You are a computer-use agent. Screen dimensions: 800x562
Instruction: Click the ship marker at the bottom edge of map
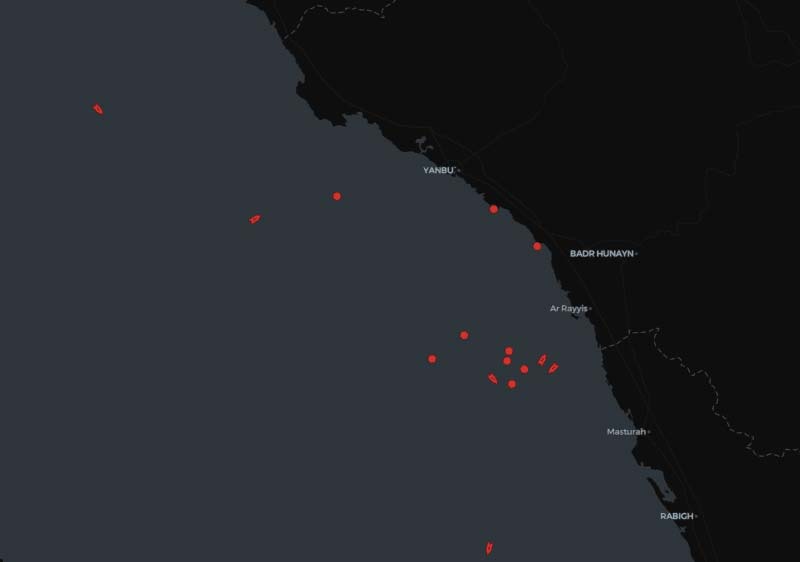pos(489,548)
